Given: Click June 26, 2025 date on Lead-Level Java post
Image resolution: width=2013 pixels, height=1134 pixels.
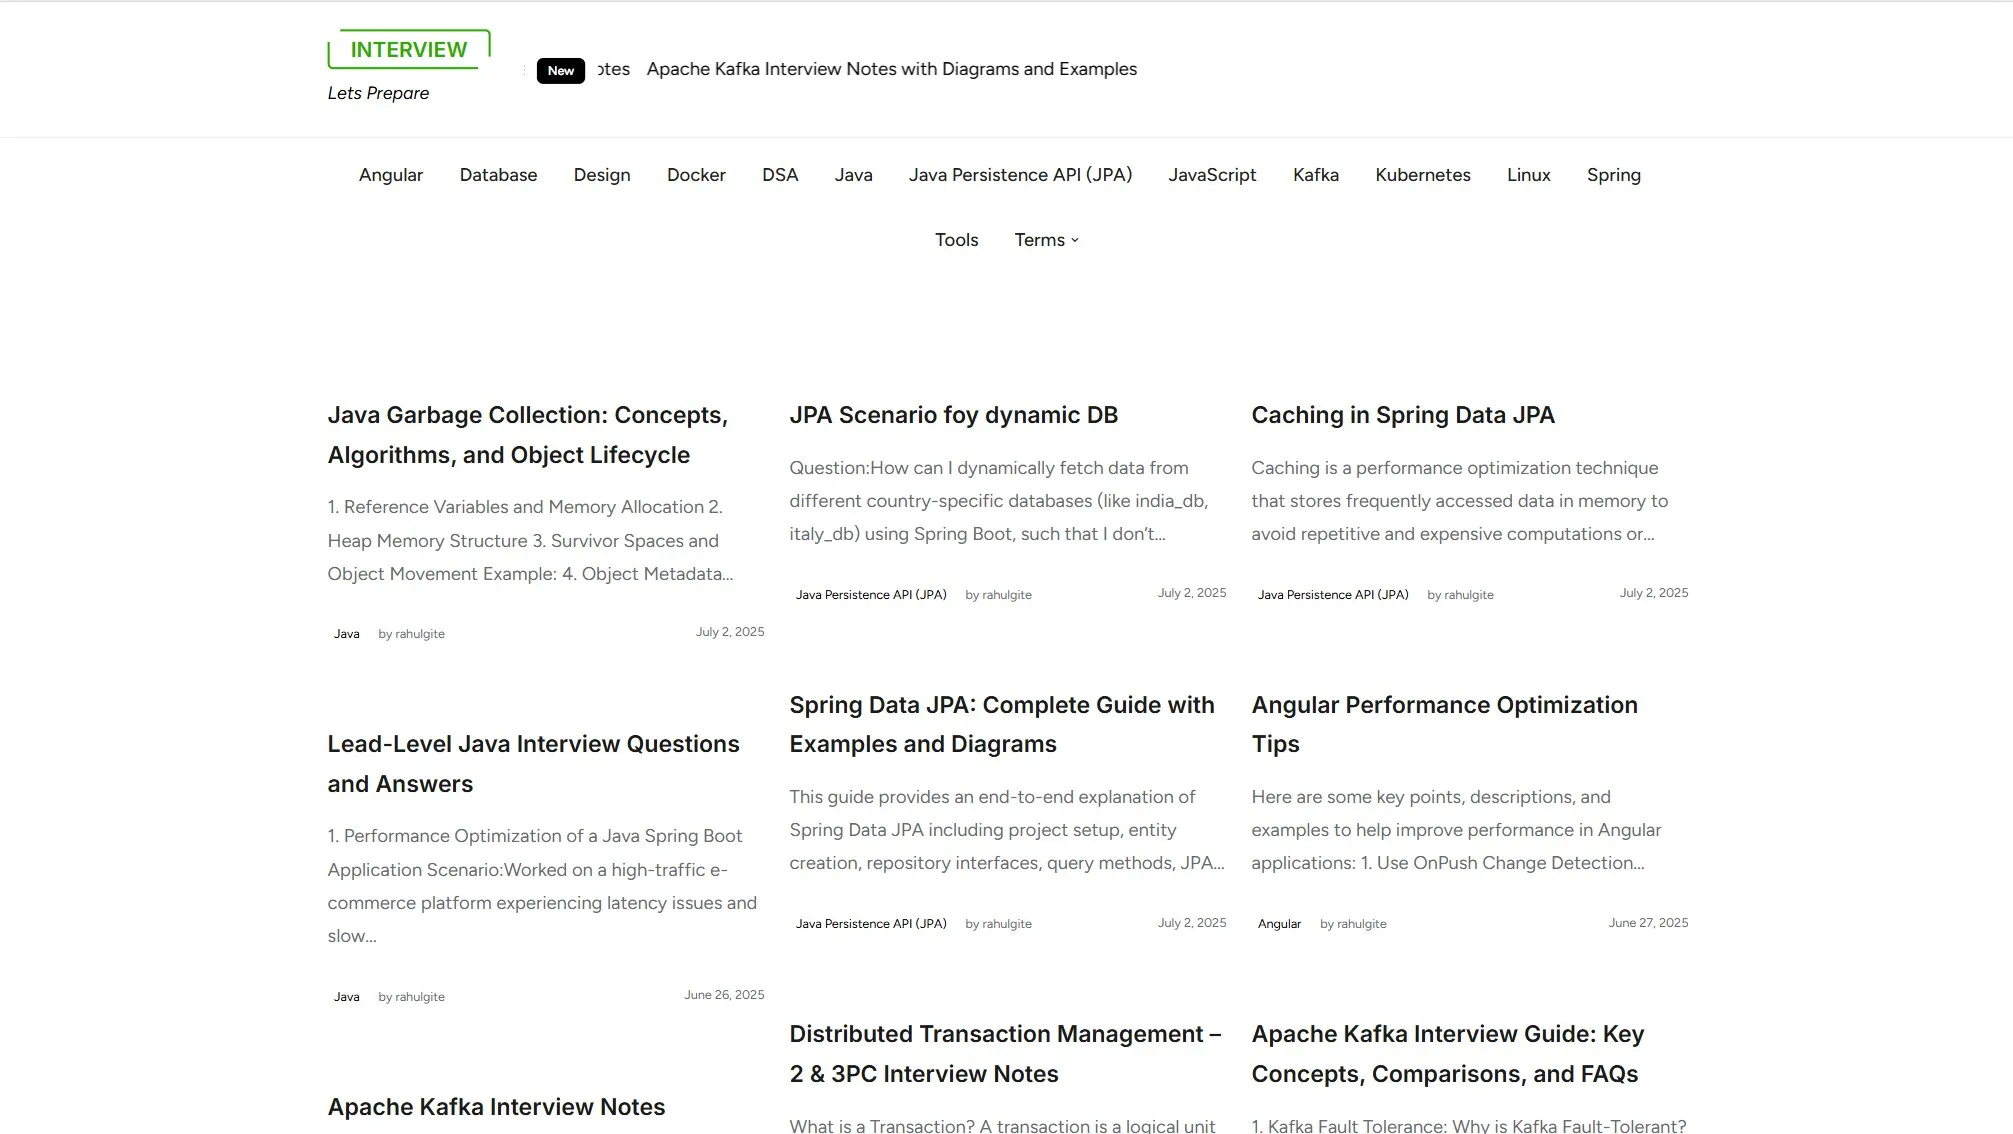Looking at the screenshot, I should (724, 995).
